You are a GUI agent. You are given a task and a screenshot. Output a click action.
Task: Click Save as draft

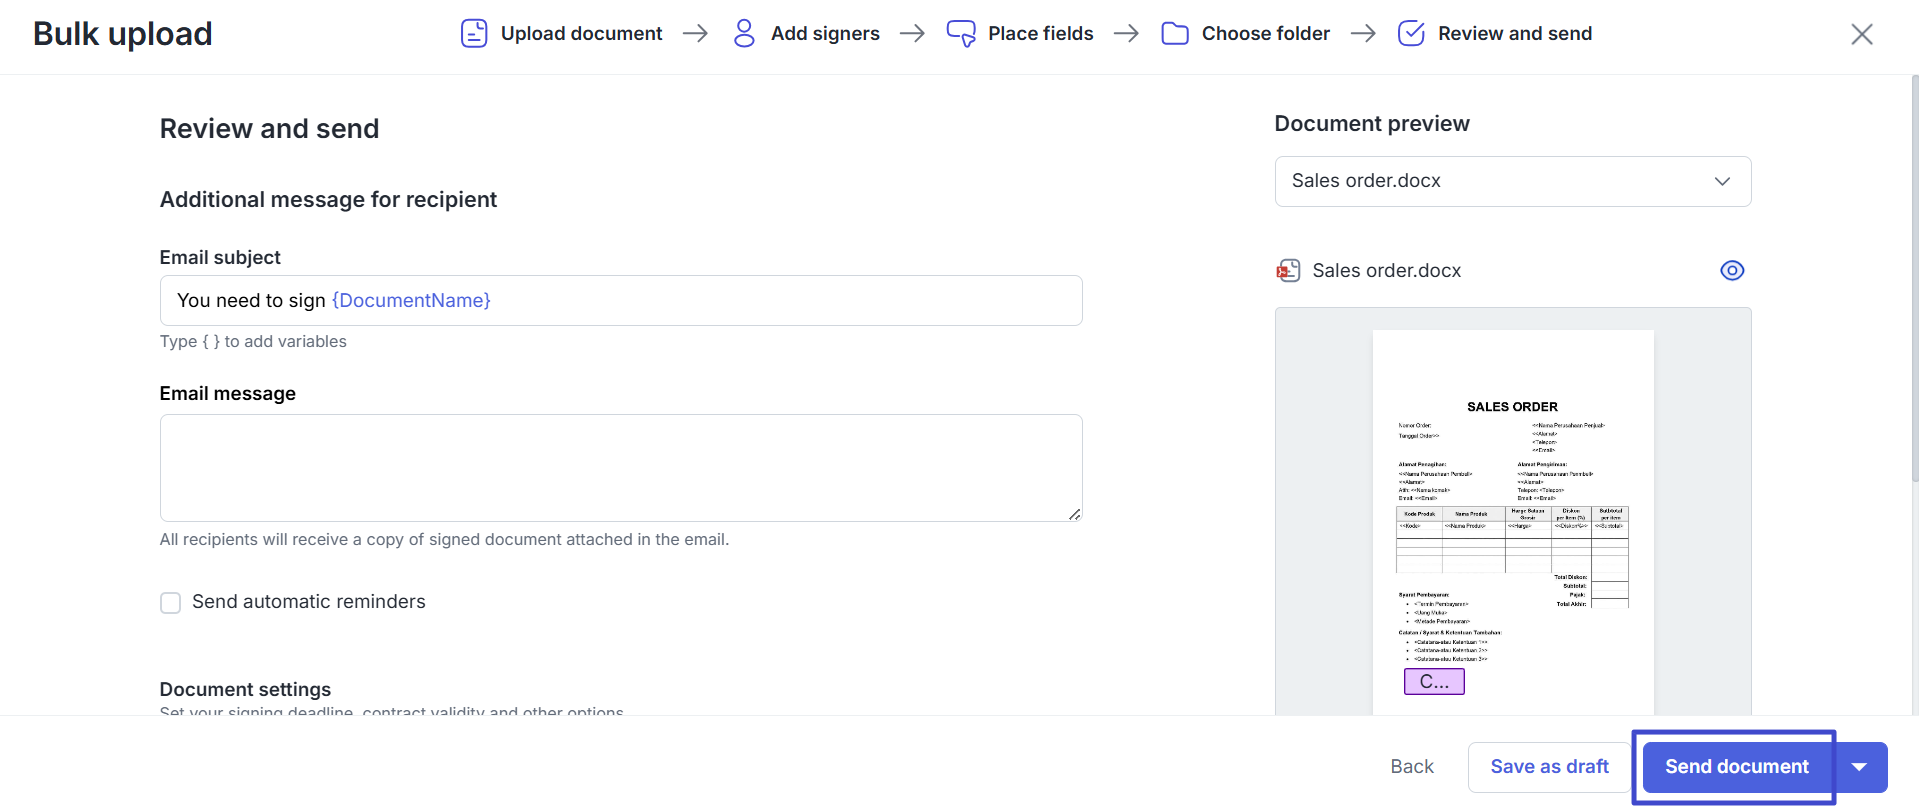1549,767
